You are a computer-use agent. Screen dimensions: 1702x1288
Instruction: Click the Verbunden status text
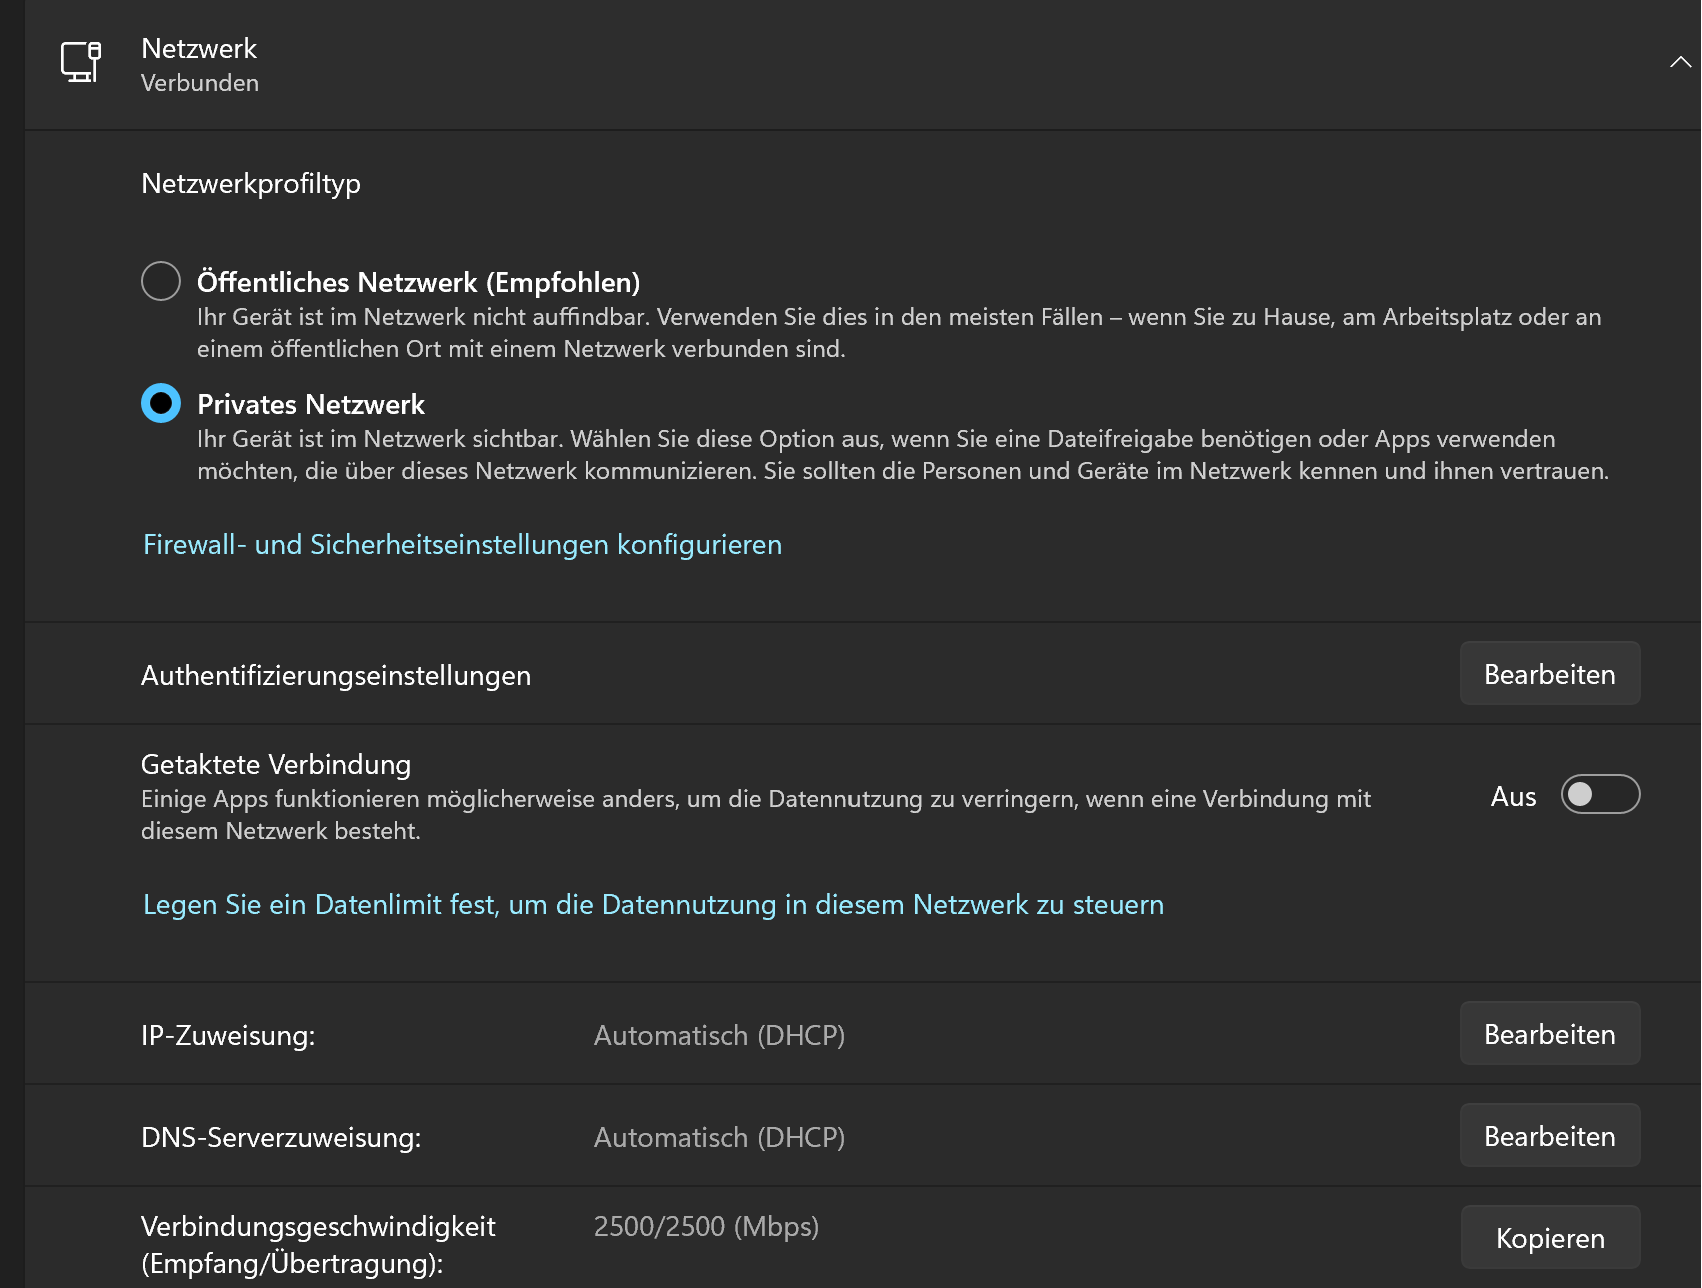click(200, 83)
